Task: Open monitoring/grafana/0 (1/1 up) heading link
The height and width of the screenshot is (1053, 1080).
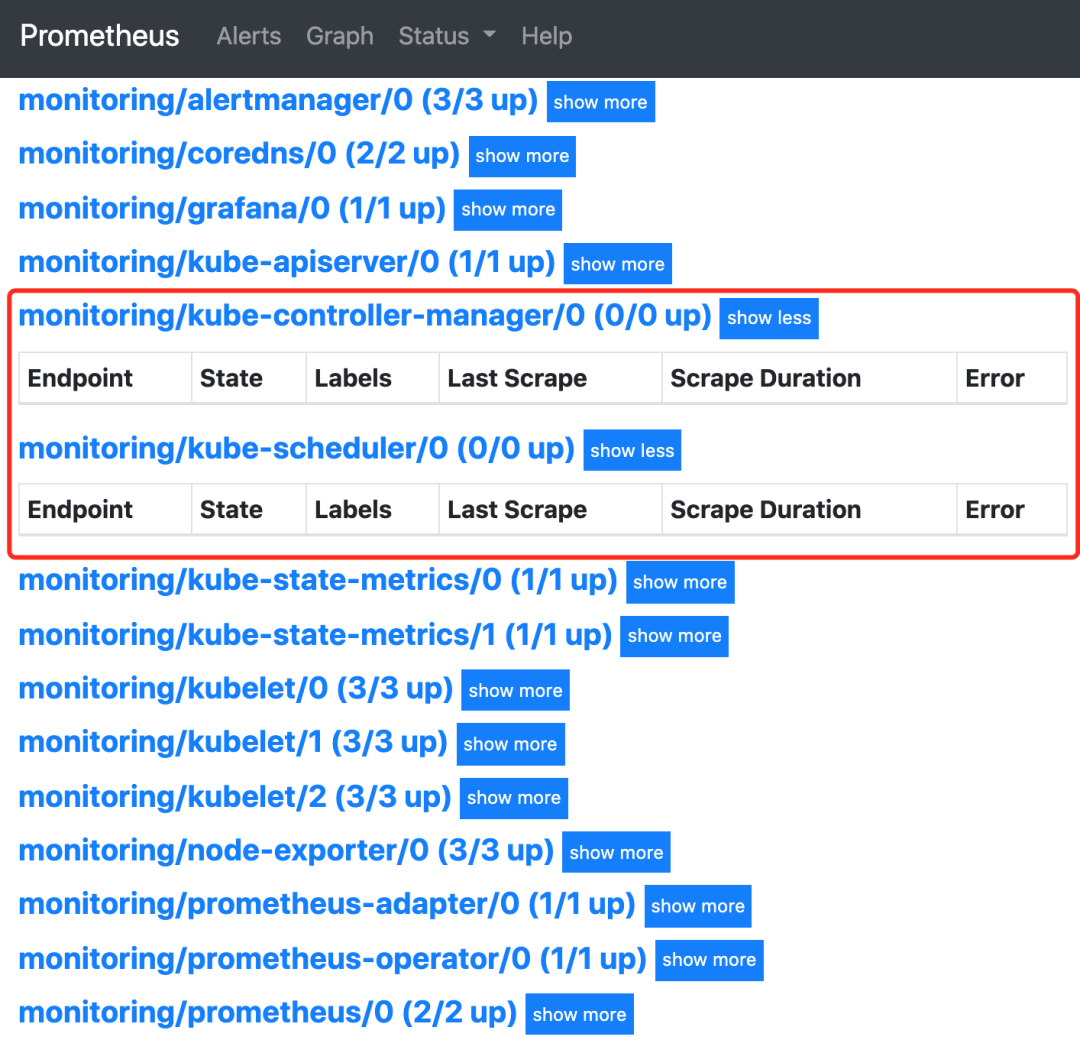Action: (x=232, y=209)
